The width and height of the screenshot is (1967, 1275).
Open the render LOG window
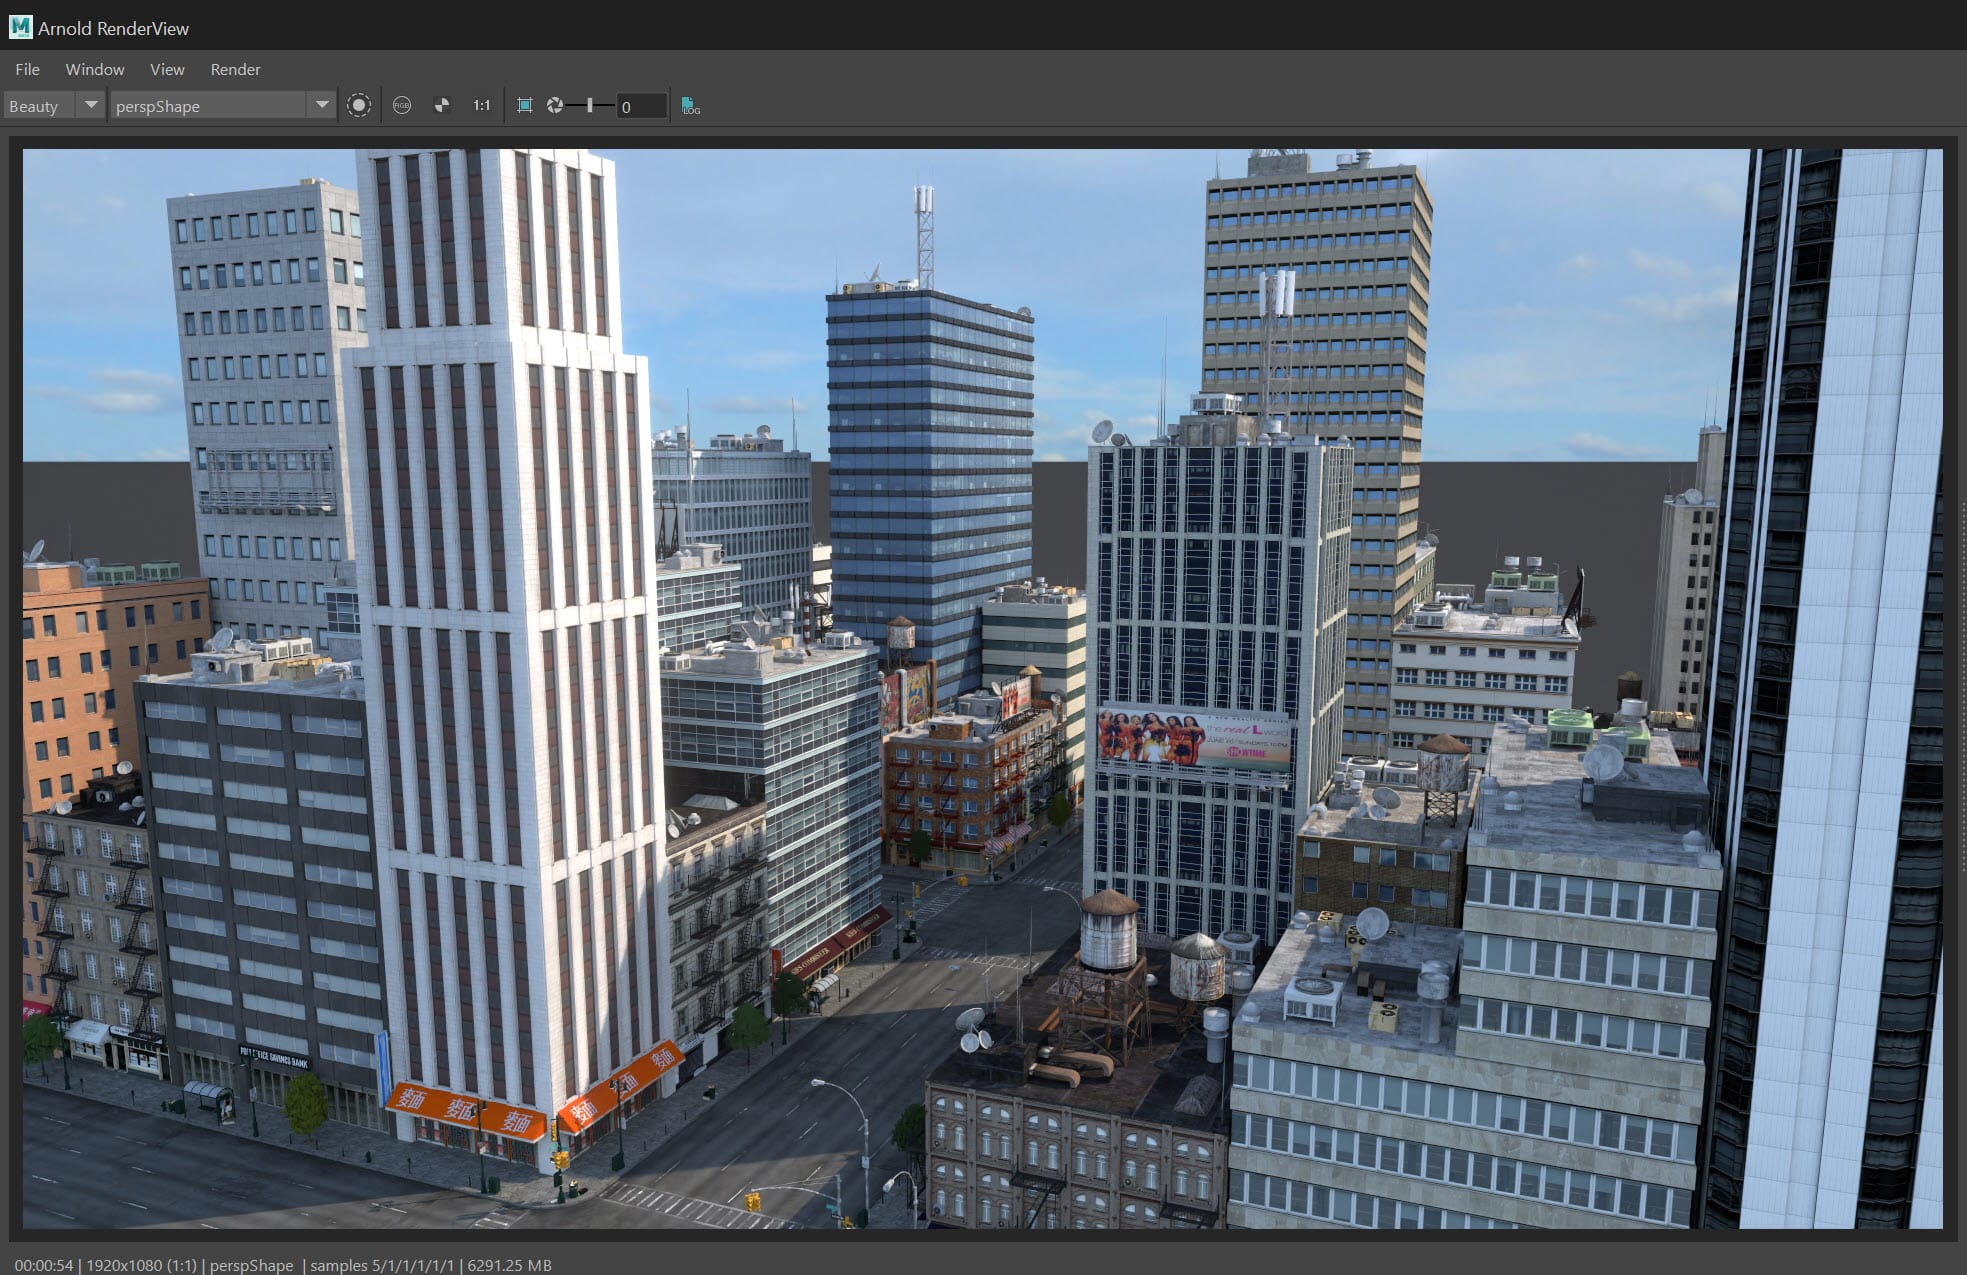pos(690,105)
